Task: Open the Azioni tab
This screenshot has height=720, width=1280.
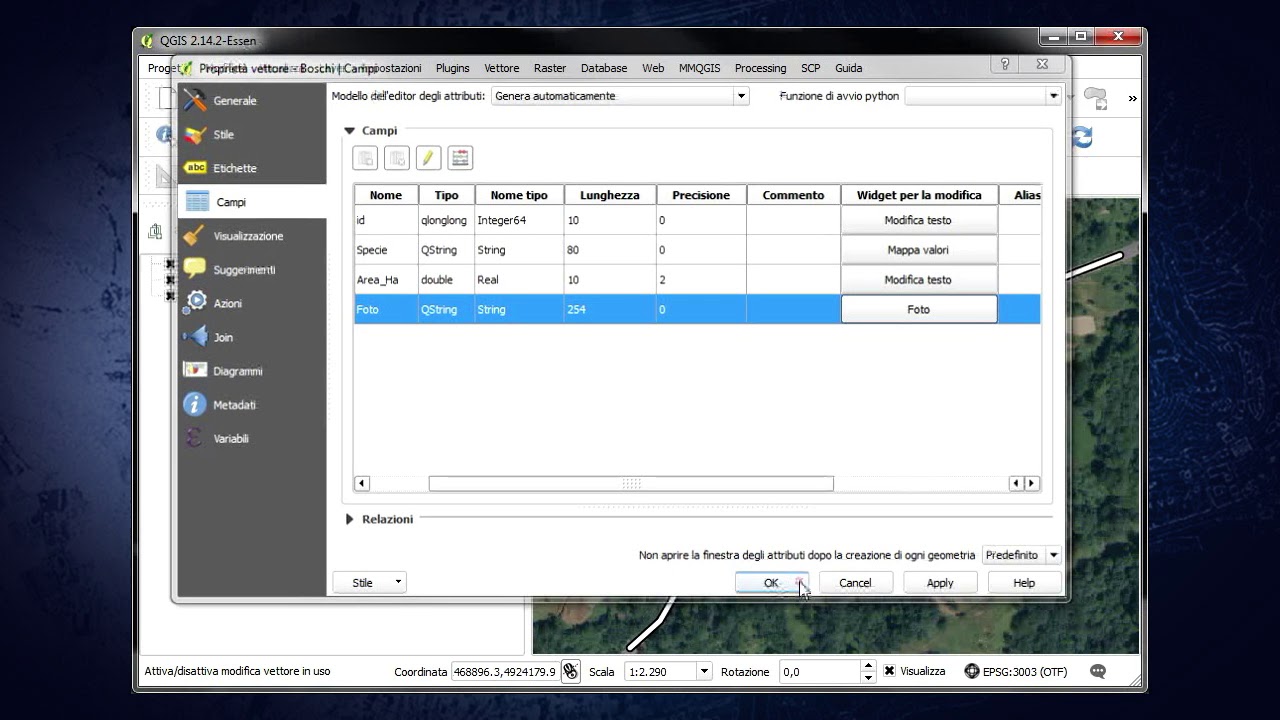Action: click(252, 303)
